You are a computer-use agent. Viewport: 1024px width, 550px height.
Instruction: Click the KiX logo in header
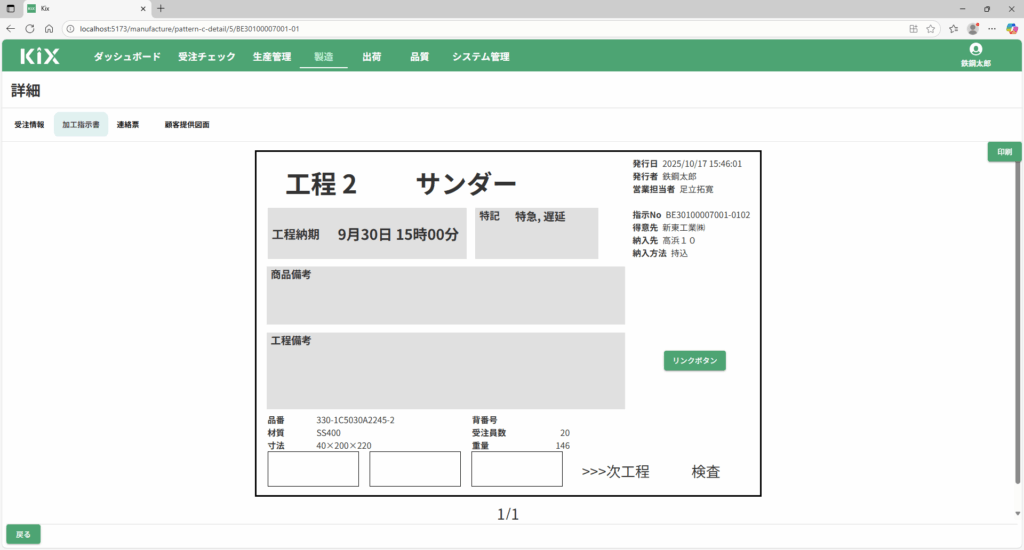pyautogui.click(x=40, y=57)
